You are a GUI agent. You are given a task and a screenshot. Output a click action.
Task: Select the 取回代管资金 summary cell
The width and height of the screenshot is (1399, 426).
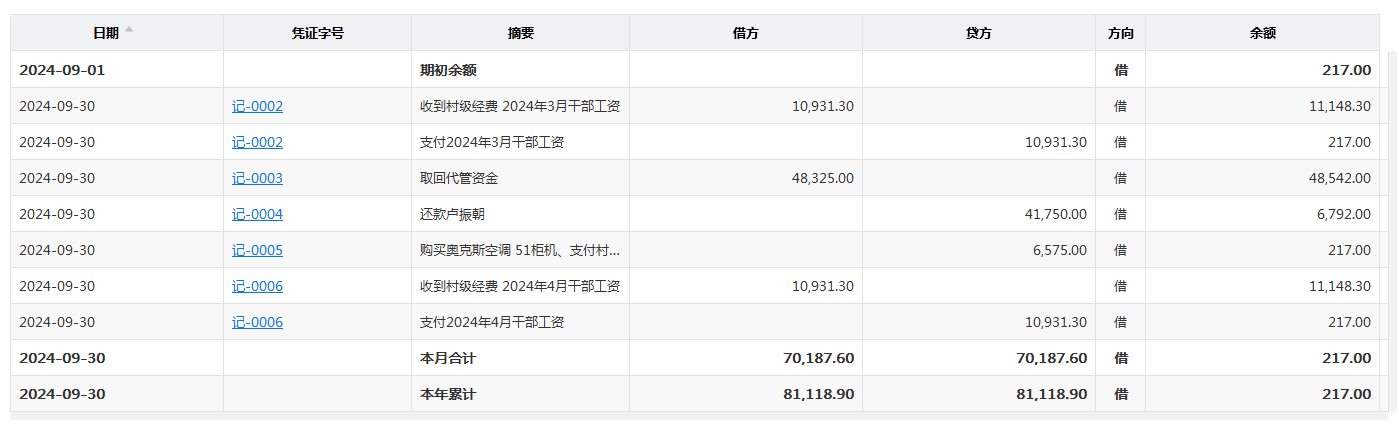coord(459,178)
